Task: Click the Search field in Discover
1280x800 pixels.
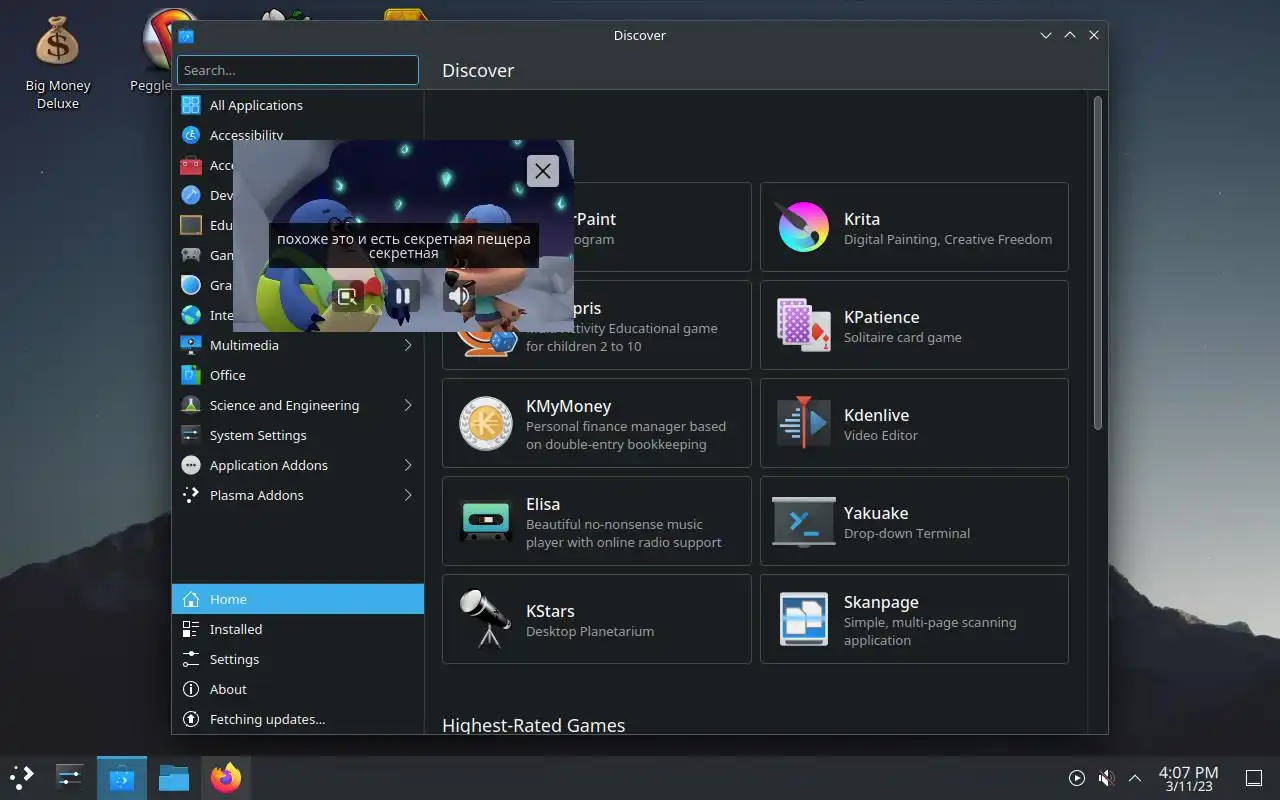Action: coord(298,70)
